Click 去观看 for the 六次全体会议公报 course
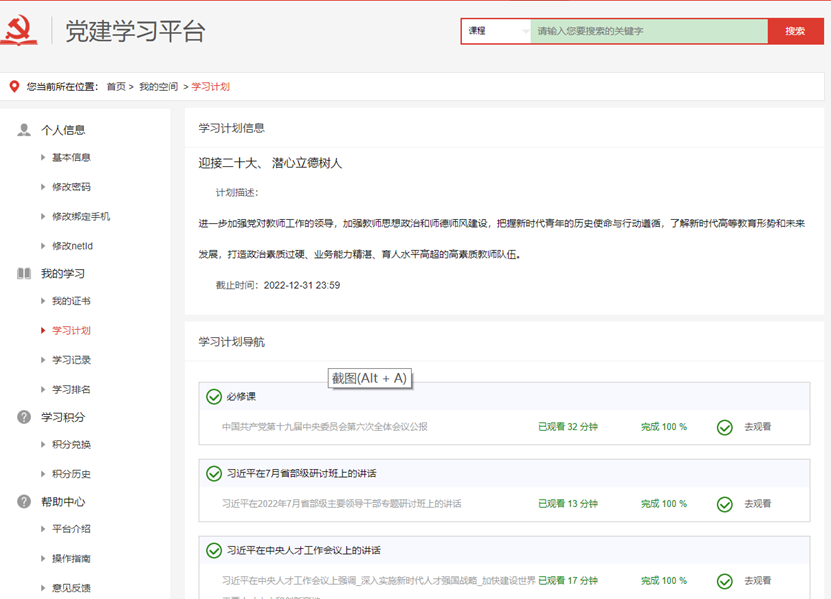This screenshot has width=831, height=599. 757,427
